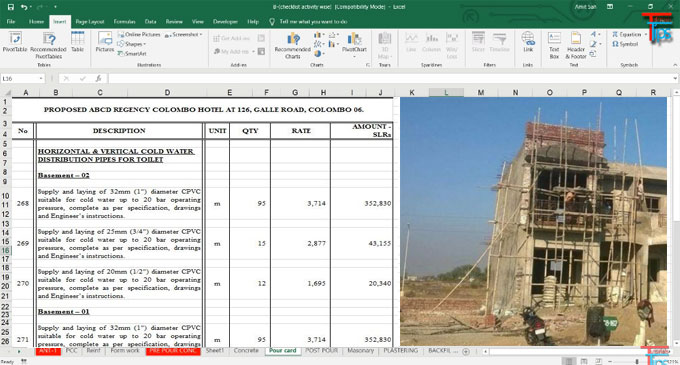Insert a PivotTable
The height and width of the screenshot is (365, 680).
tap(15, 42)
